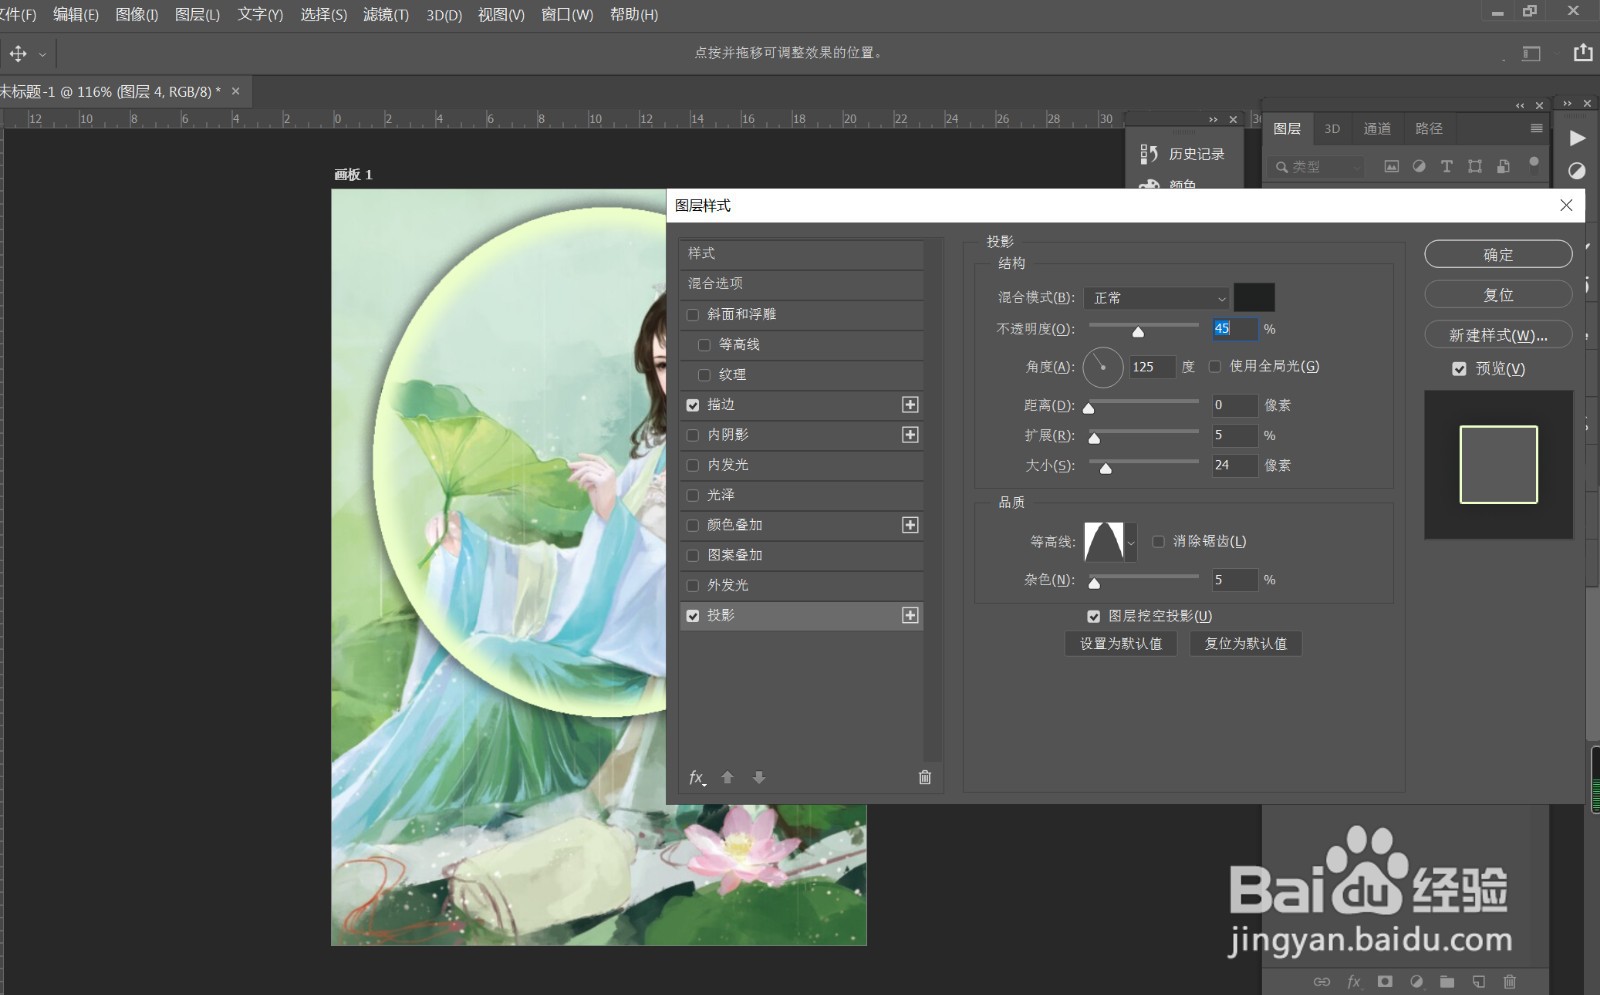The height and width of the screenshot is (995, 1600).
Task: Click the 新建样式 new style button
Action: point(1498,335)
